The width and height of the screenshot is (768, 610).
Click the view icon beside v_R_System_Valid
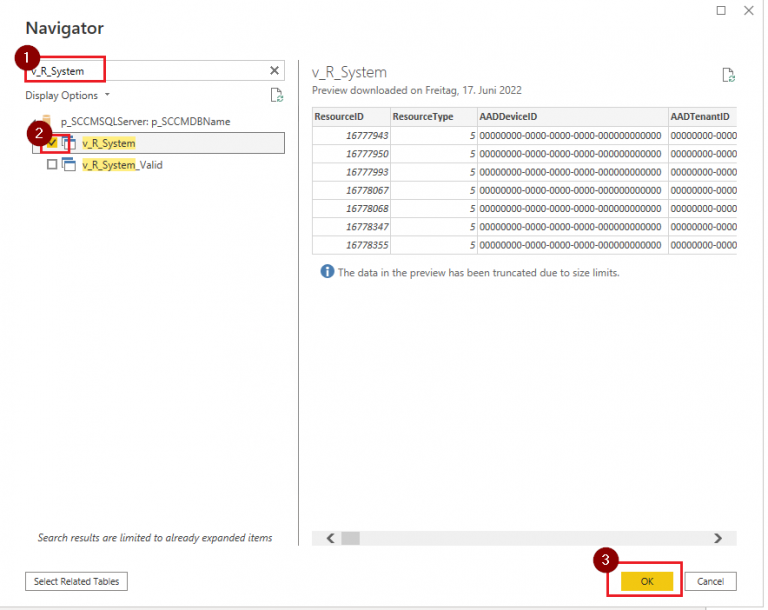[69, 165]
